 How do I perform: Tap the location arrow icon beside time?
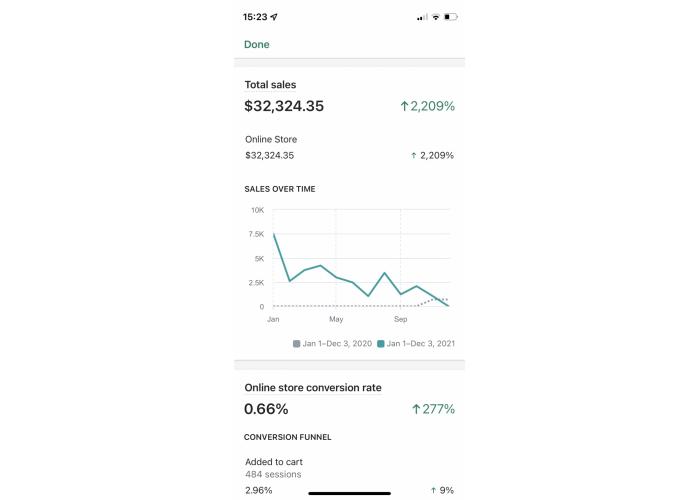(274, 17)
